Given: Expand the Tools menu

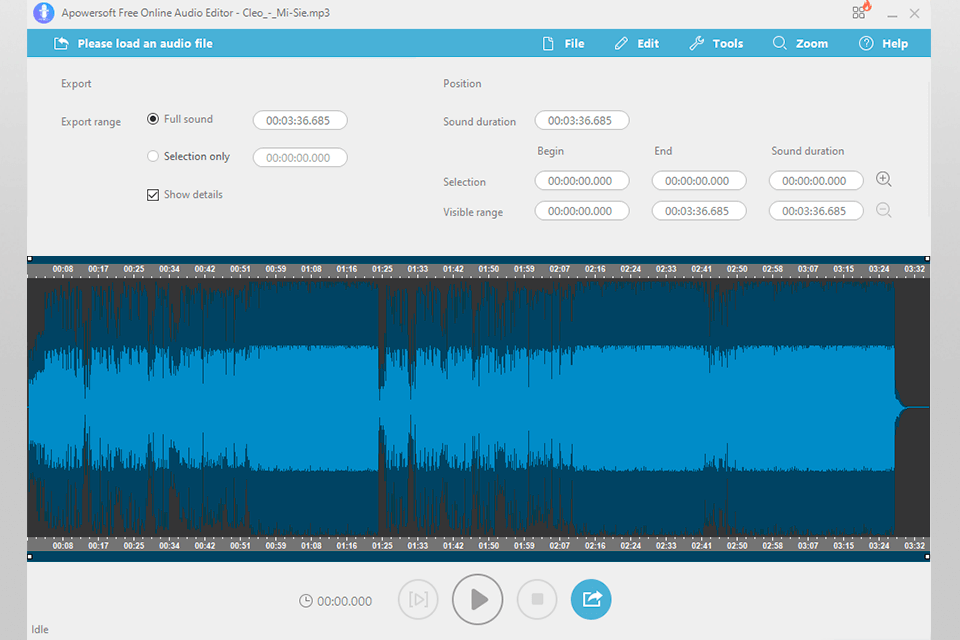Looking at the screenshot, I should pyautogui.click(x=716, y=44).
